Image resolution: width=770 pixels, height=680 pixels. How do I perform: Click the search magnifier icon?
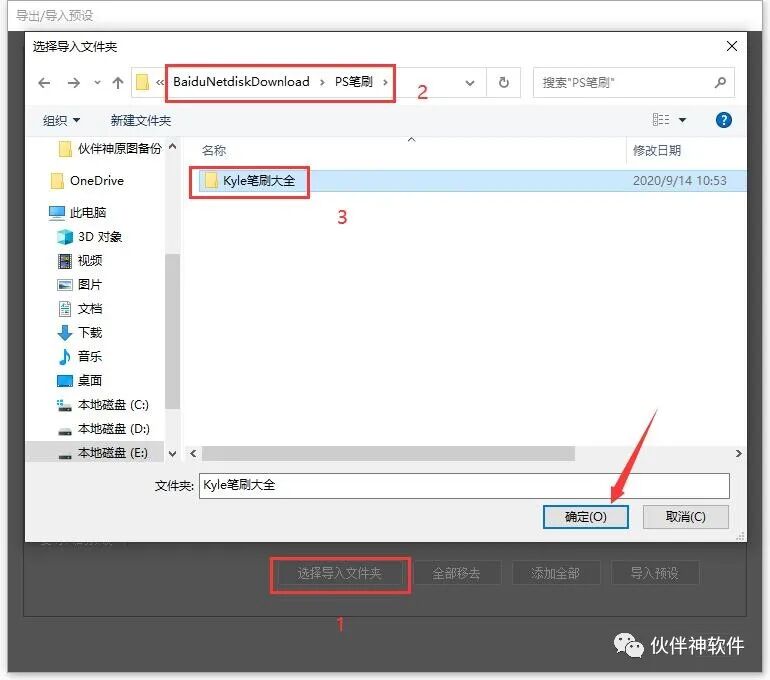720,82
